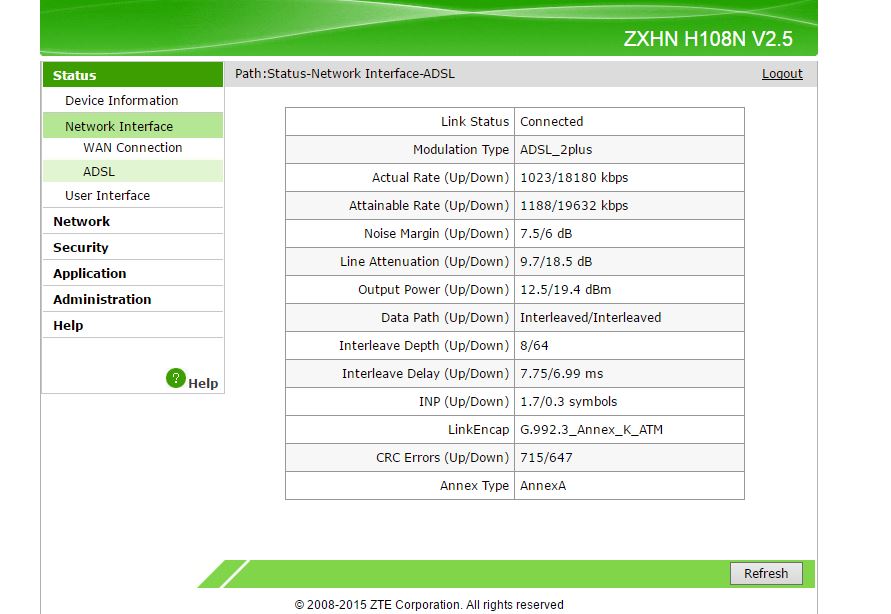Click the 9.7/18.5 dB value
Screen dimensions: 891x614
[556, 262]
